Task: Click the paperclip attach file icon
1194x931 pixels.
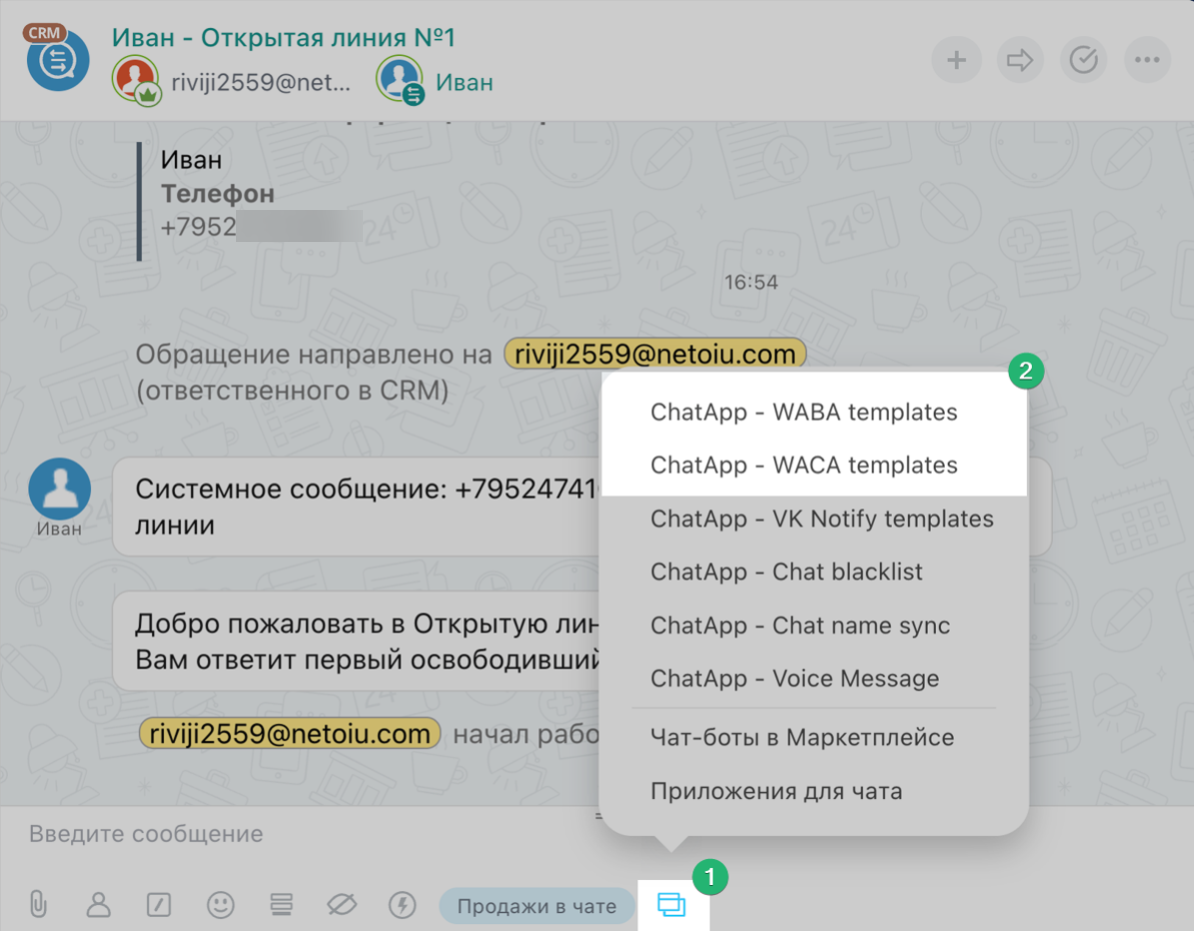Action: tap(38, 905)
